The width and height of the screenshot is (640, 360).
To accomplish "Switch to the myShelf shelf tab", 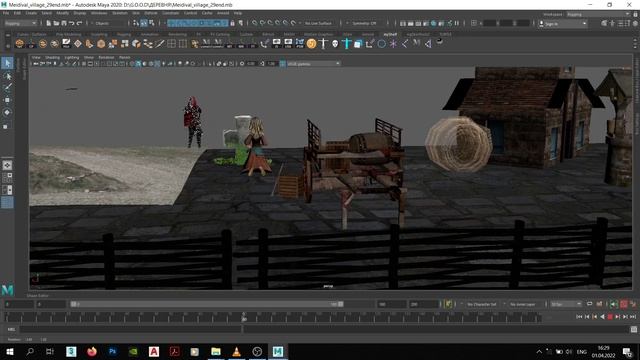I will click(390, 34).
